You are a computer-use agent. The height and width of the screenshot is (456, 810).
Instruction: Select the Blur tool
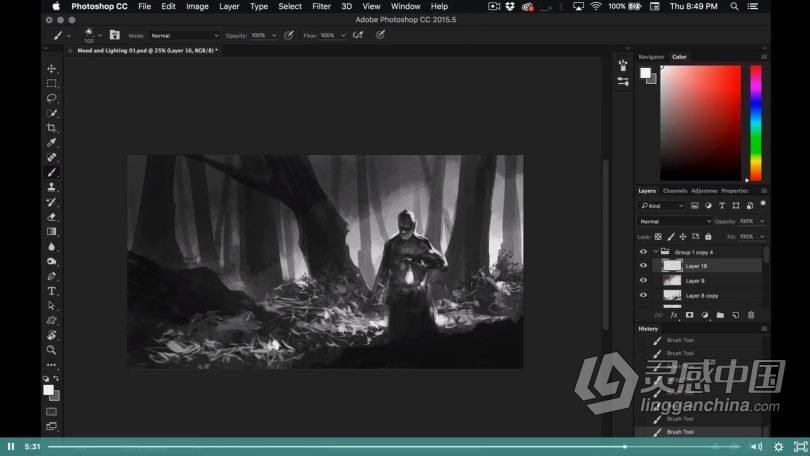(51, 246)
